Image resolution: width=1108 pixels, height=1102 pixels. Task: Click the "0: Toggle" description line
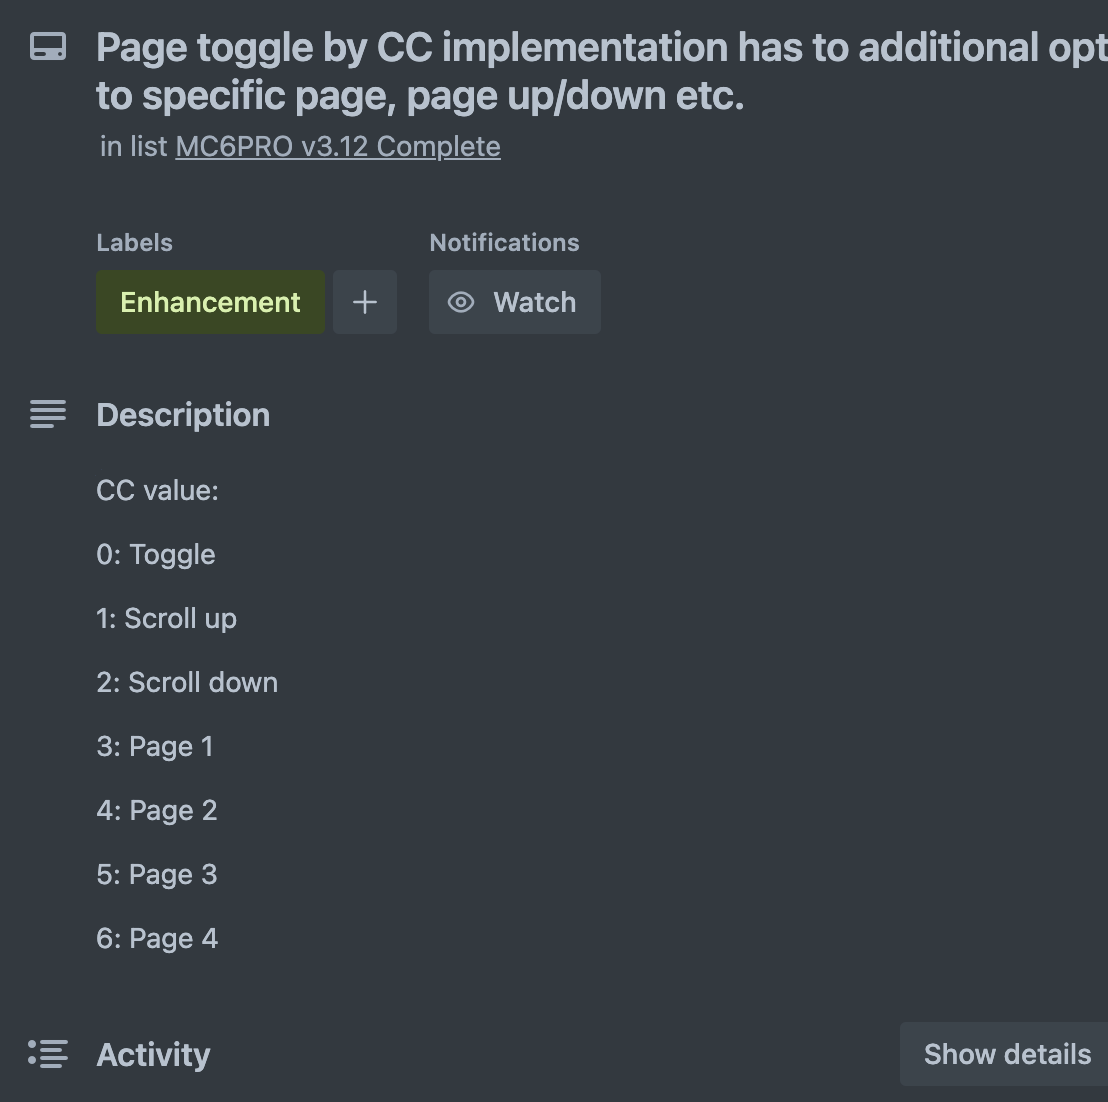pyautogui.click(x=156, y=554)
